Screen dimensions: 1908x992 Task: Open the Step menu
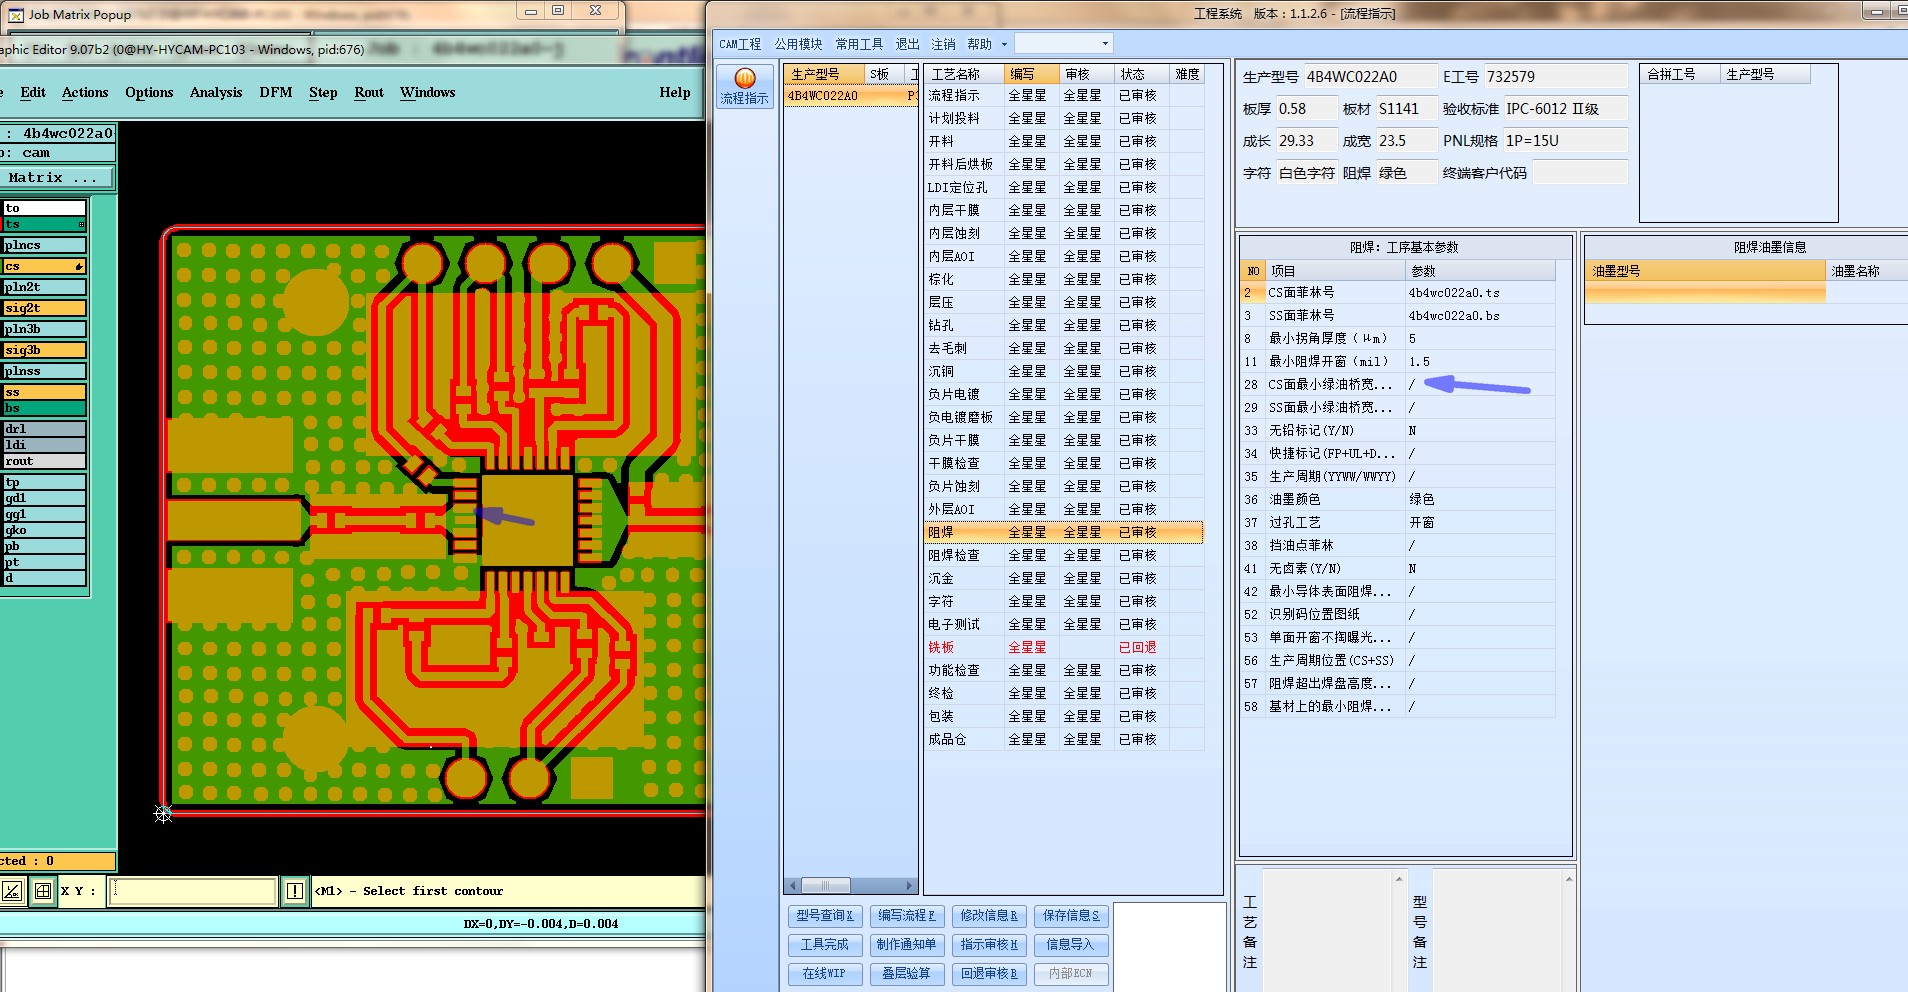323,92
